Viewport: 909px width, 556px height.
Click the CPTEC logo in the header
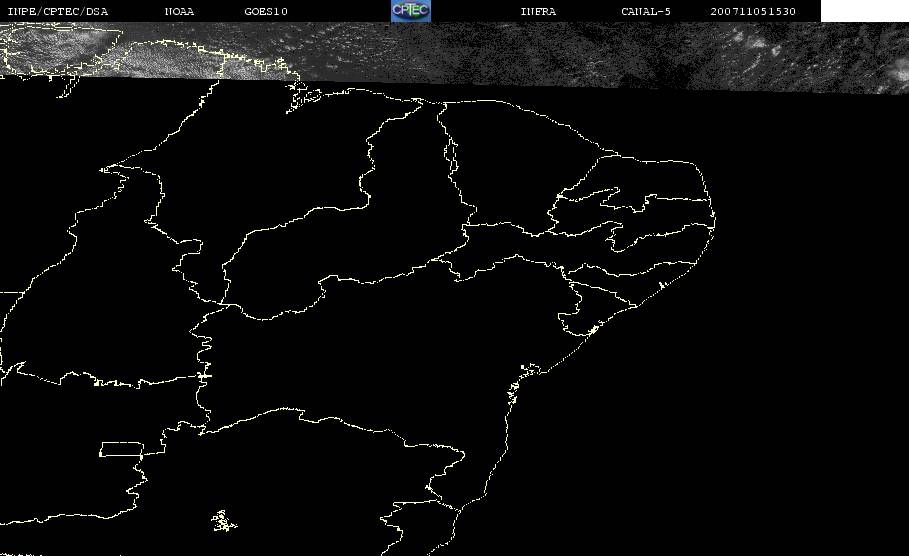[x=410, y=11]
